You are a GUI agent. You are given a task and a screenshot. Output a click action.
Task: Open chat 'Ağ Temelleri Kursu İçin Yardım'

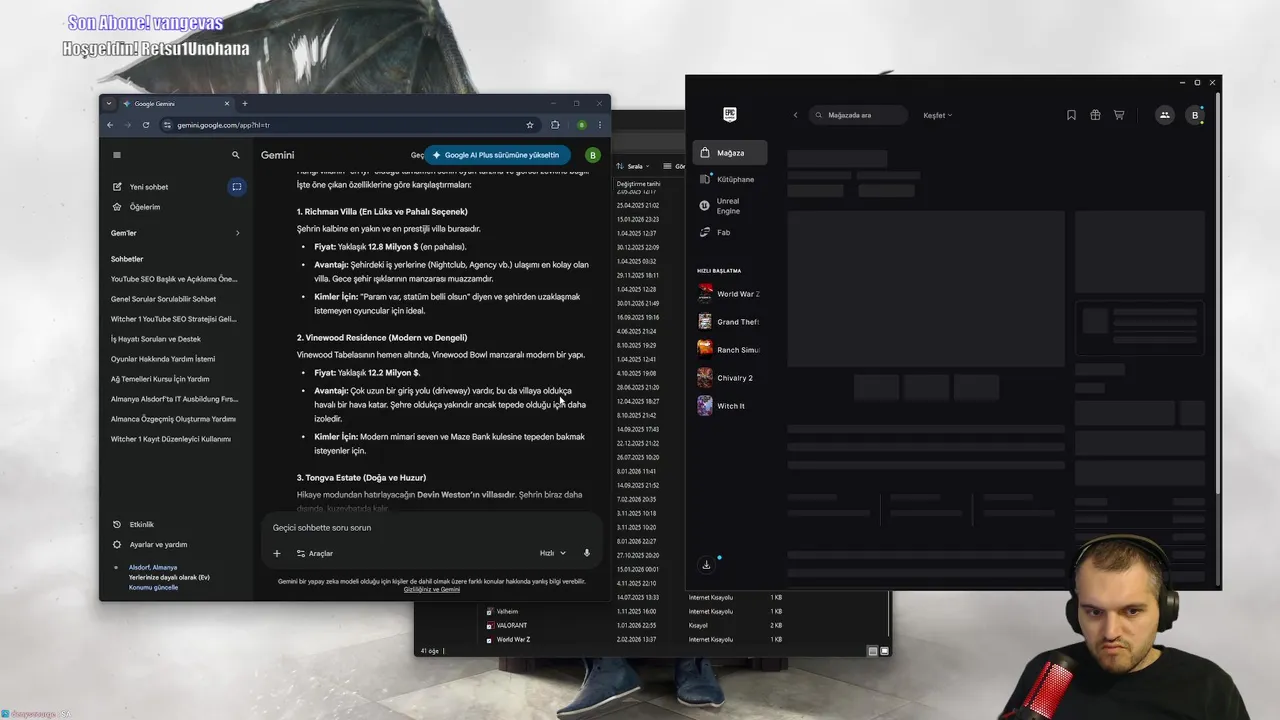pyautogui.click(x=160, y=379)
